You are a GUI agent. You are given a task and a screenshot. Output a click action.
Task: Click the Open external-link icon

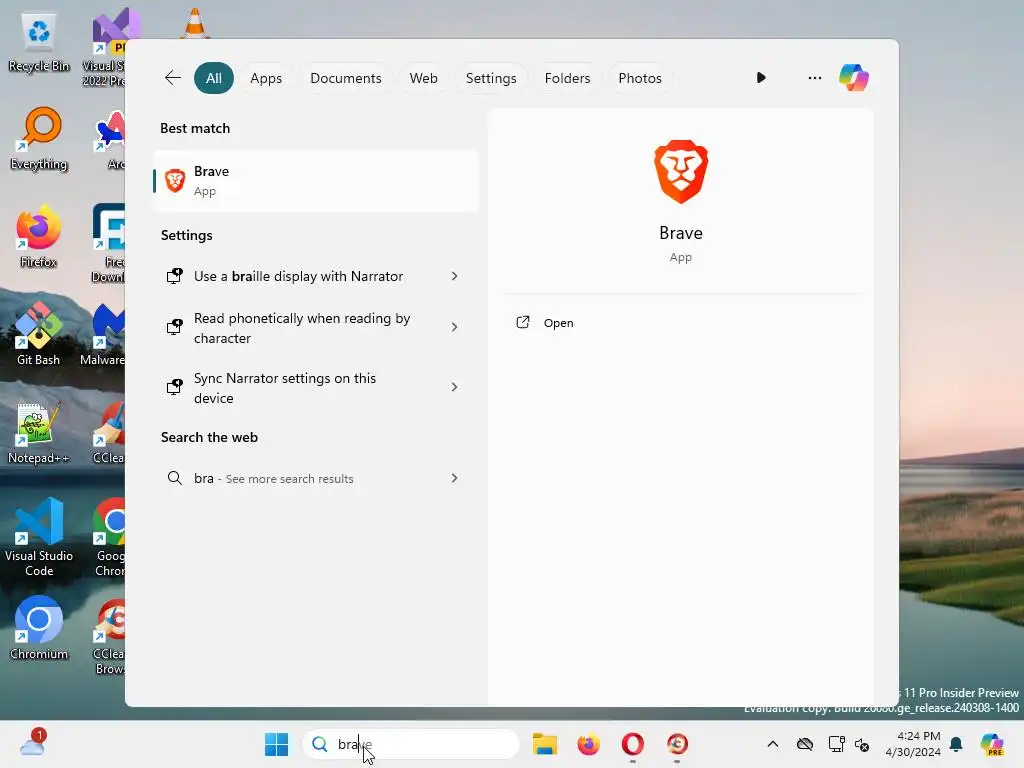pos(522,323)
